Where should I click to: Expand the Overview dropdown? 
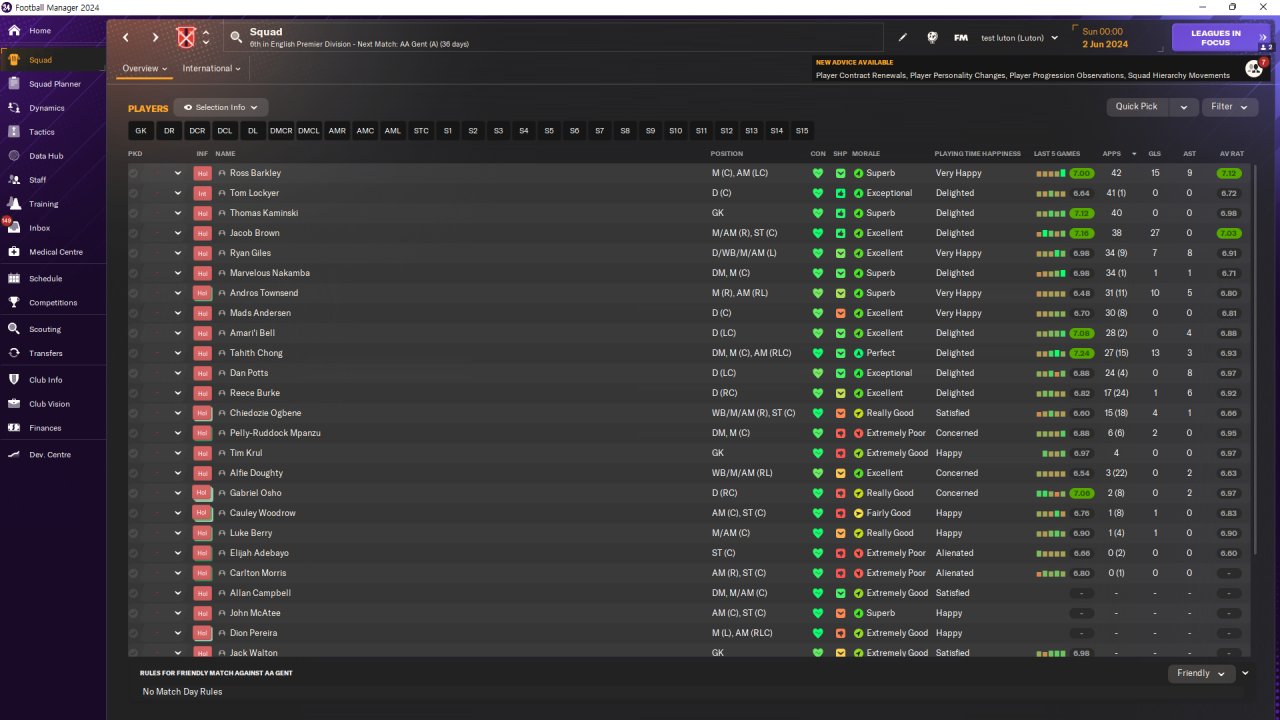pos(144,69)
